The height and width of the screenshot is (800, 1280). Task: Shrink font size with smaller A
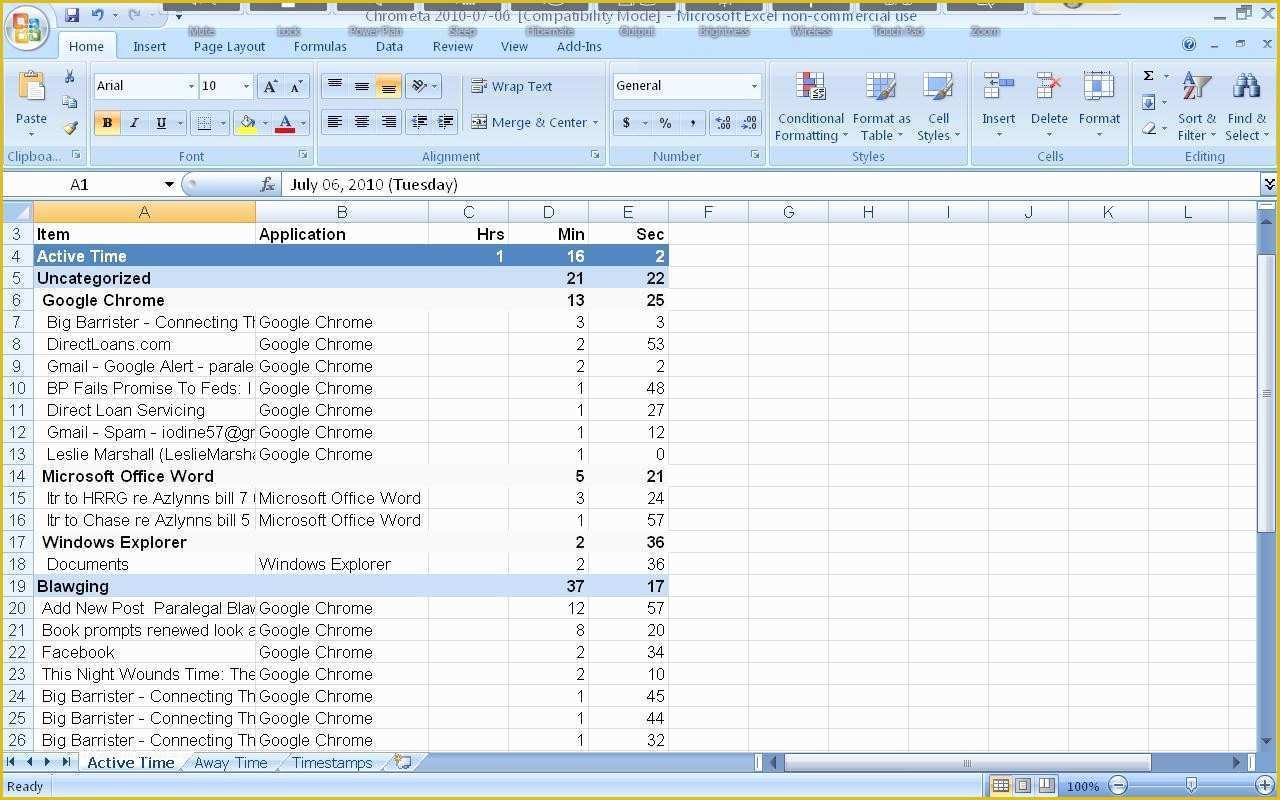pos(296,87)
